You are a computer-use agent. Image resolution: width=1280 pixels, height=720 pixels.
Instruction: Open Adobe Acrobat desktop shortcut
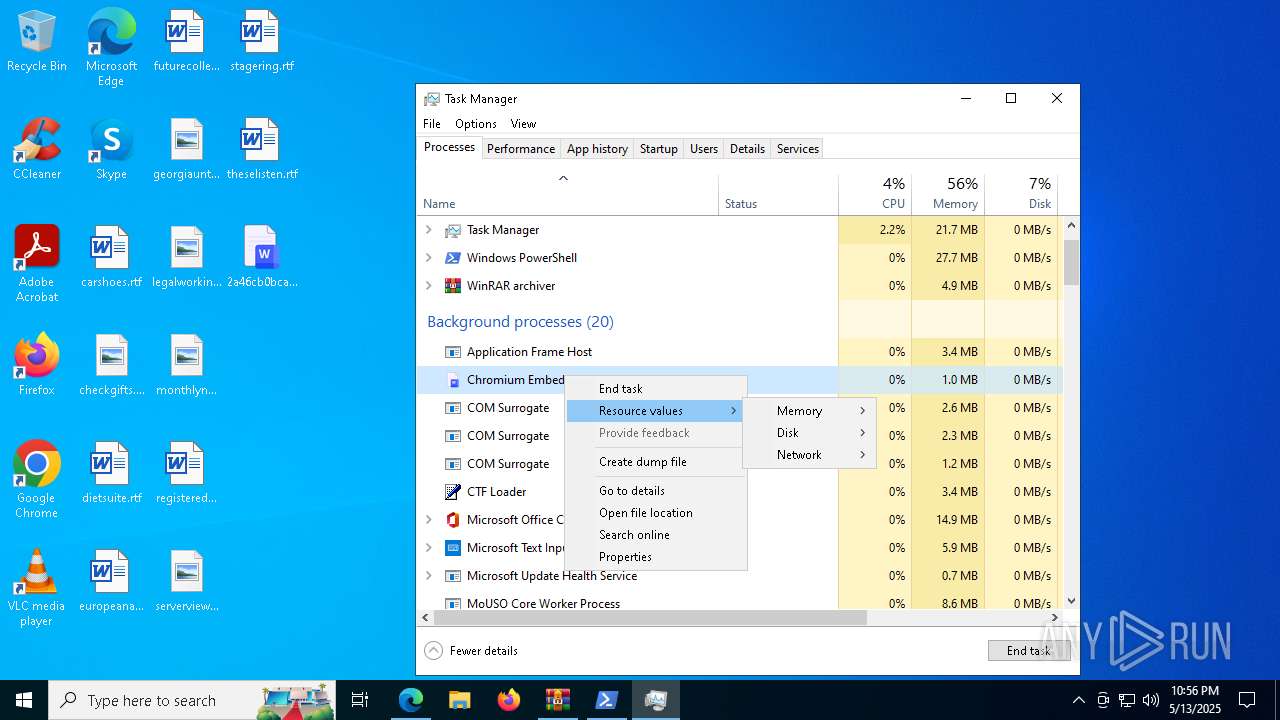pyautogui.click(x=37, y=264)
